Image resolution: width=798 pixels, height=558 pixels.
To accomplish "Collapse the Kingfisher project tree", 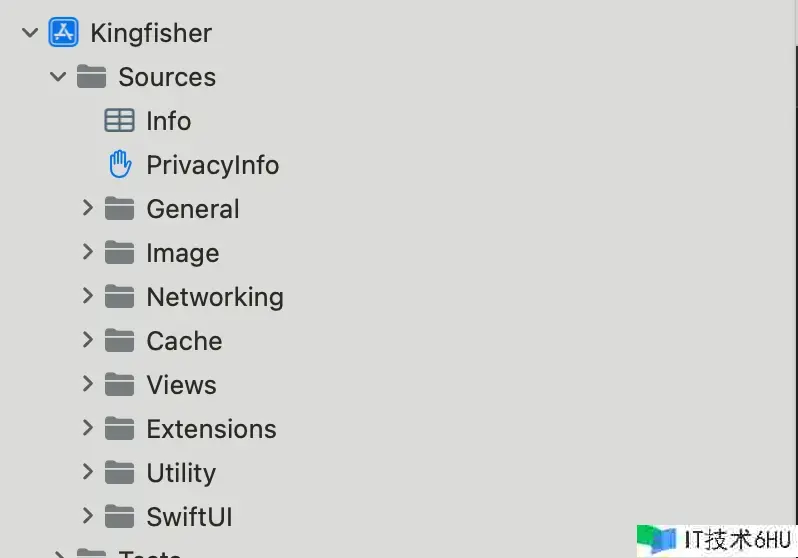I will [x=30, y=33].
